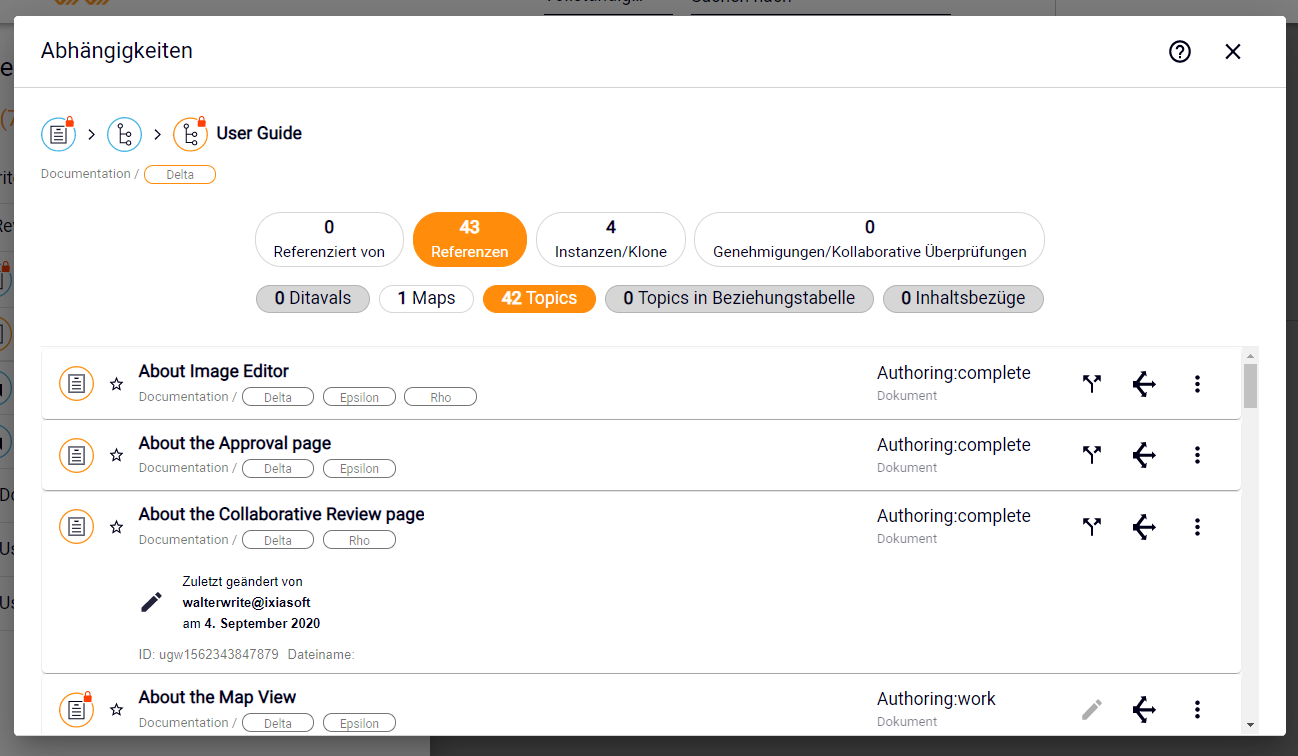1298x756 pixels.
Task: Select the Referenzen tab
Action: 470,240
